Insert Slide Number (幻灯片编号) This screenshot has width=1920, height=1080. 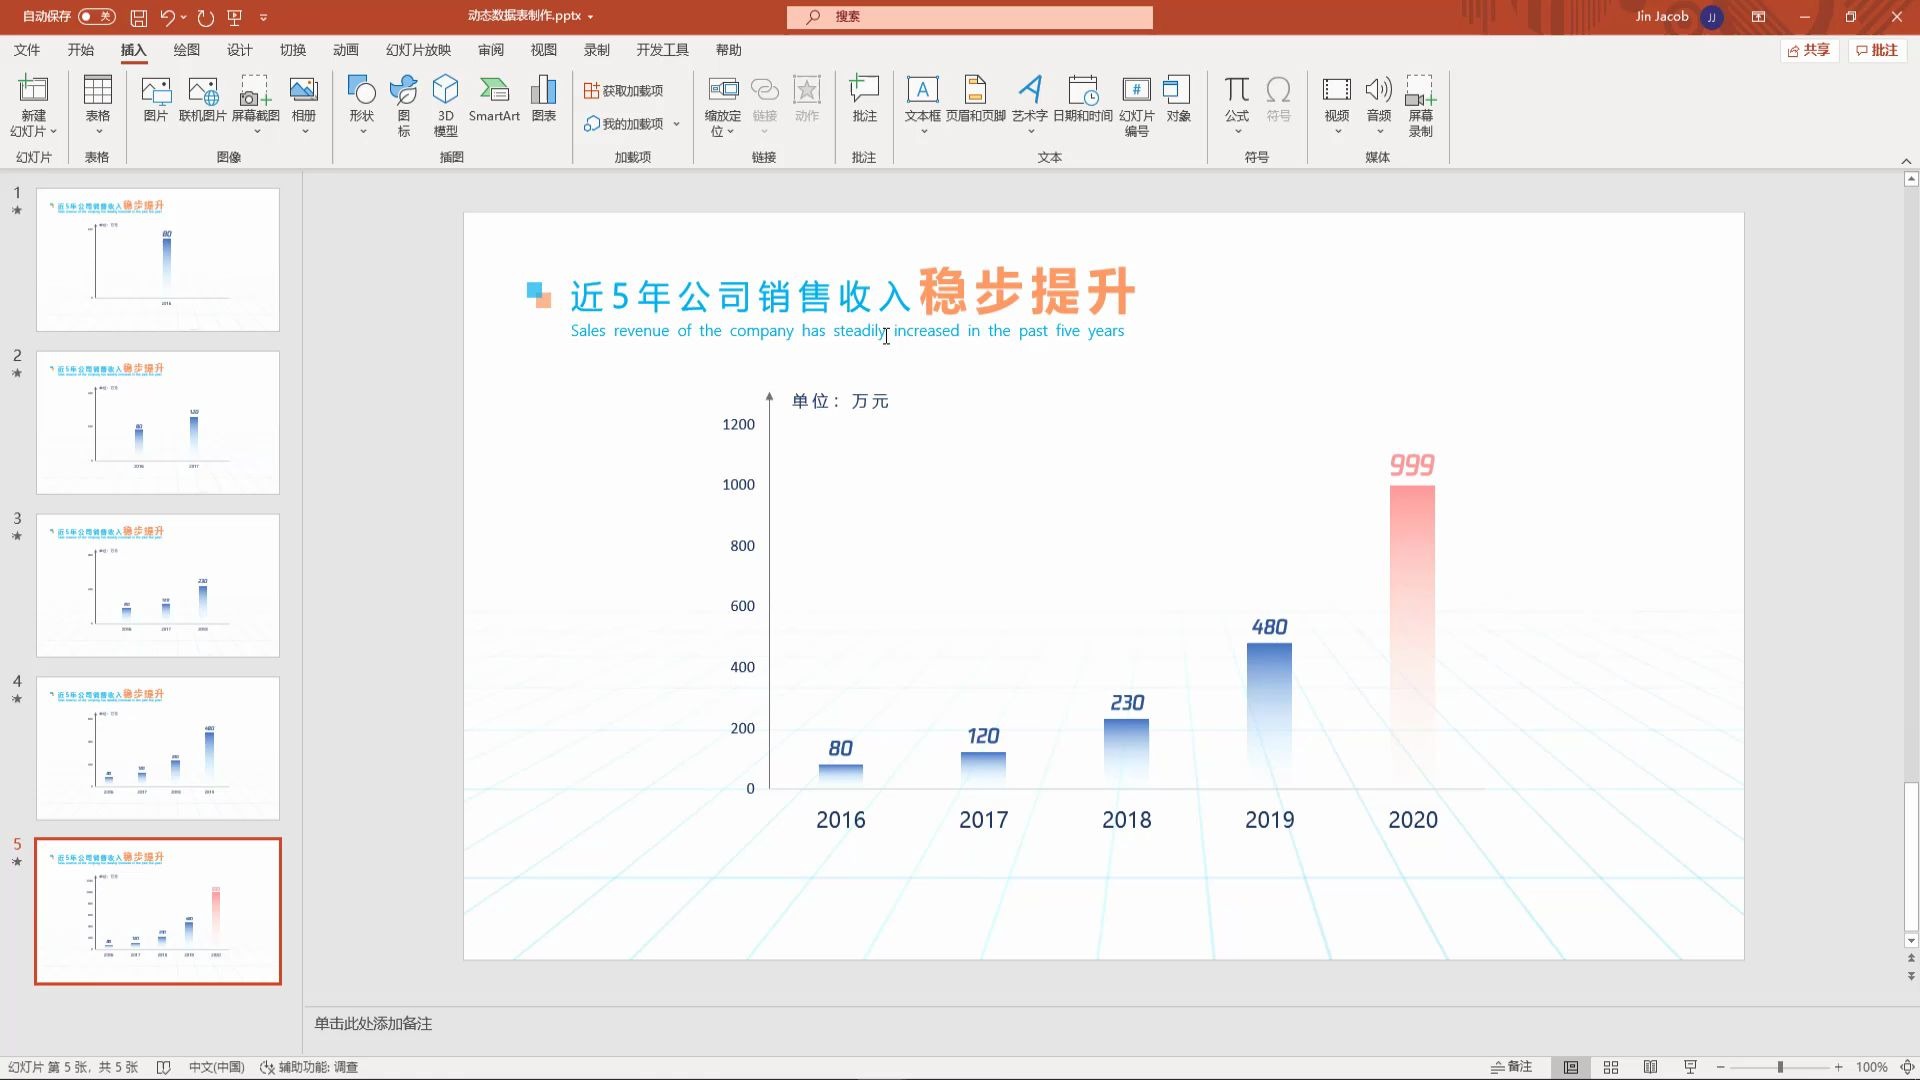pyautogui.click(x=1137, y=106)
